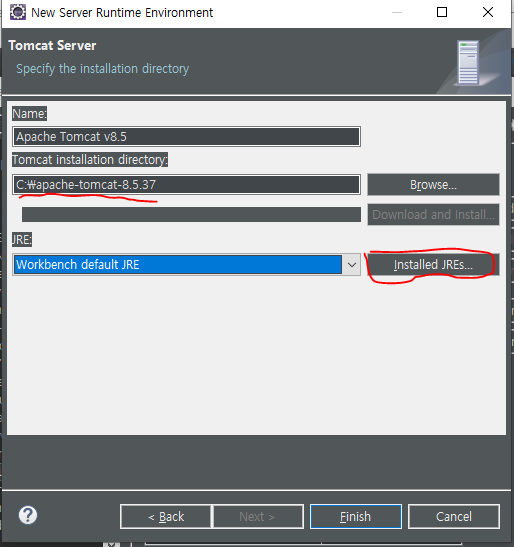
Task: Click the 'Tomcat installation directory:' label
Action: tap(90, 160)
